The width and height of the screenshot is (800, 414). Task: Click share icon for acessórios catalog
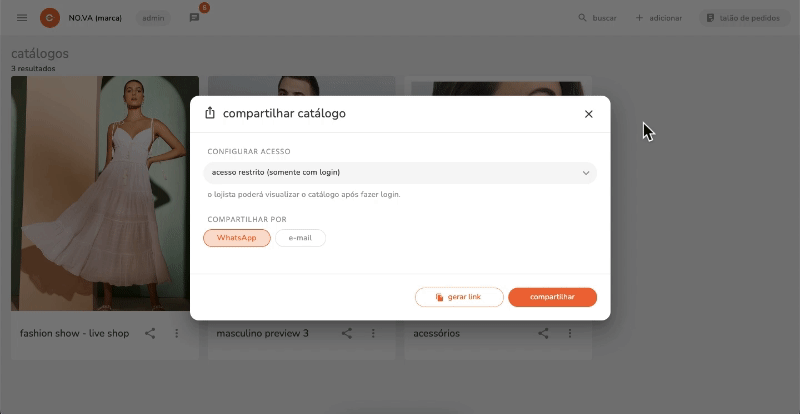pyautogui.click(x=543, y=333)
